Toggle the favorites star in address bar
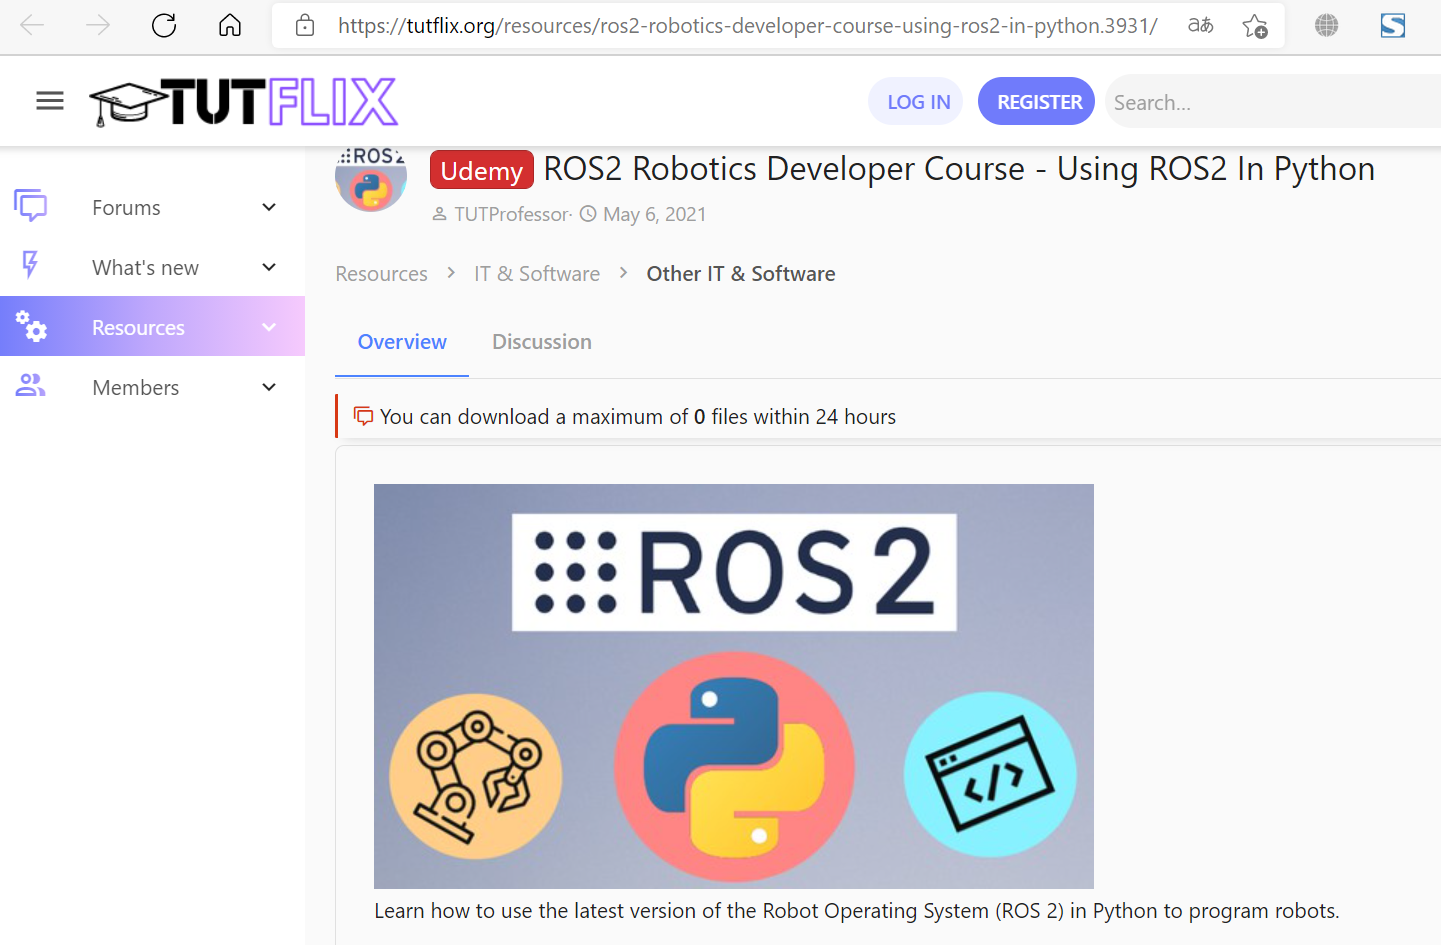This screenshot has height=945, width=1441. click(1254, 25)
